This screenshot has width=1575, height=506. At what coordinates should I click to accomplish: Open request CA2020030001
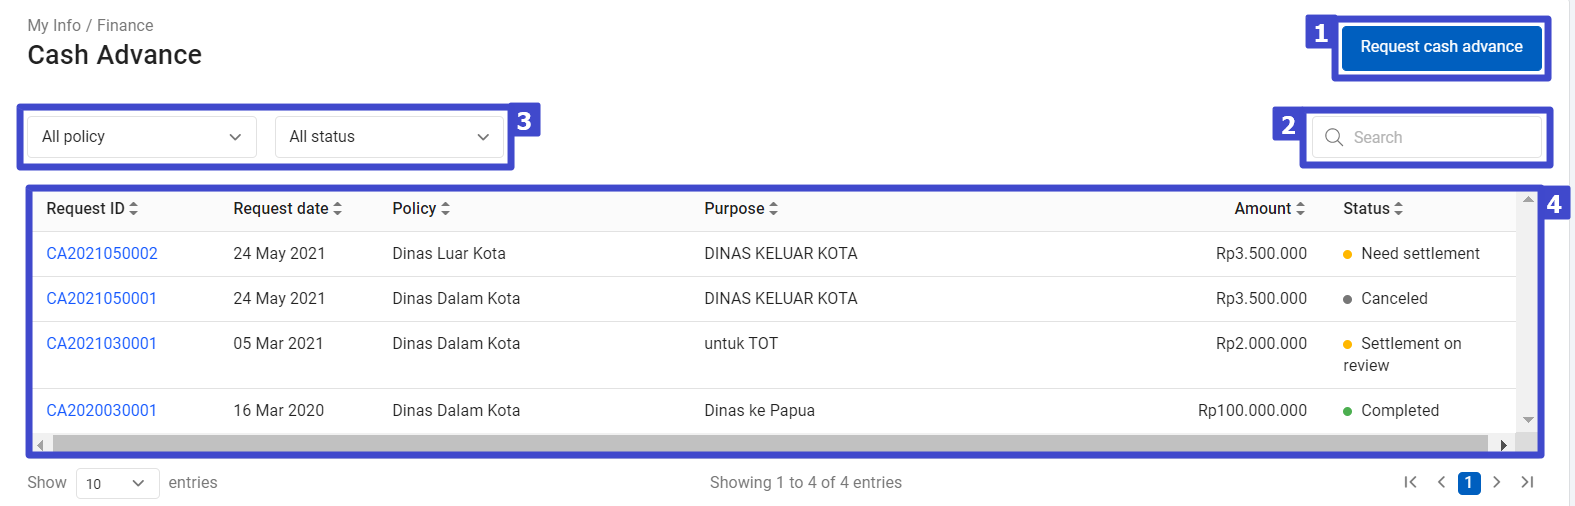tap(102, 410)
